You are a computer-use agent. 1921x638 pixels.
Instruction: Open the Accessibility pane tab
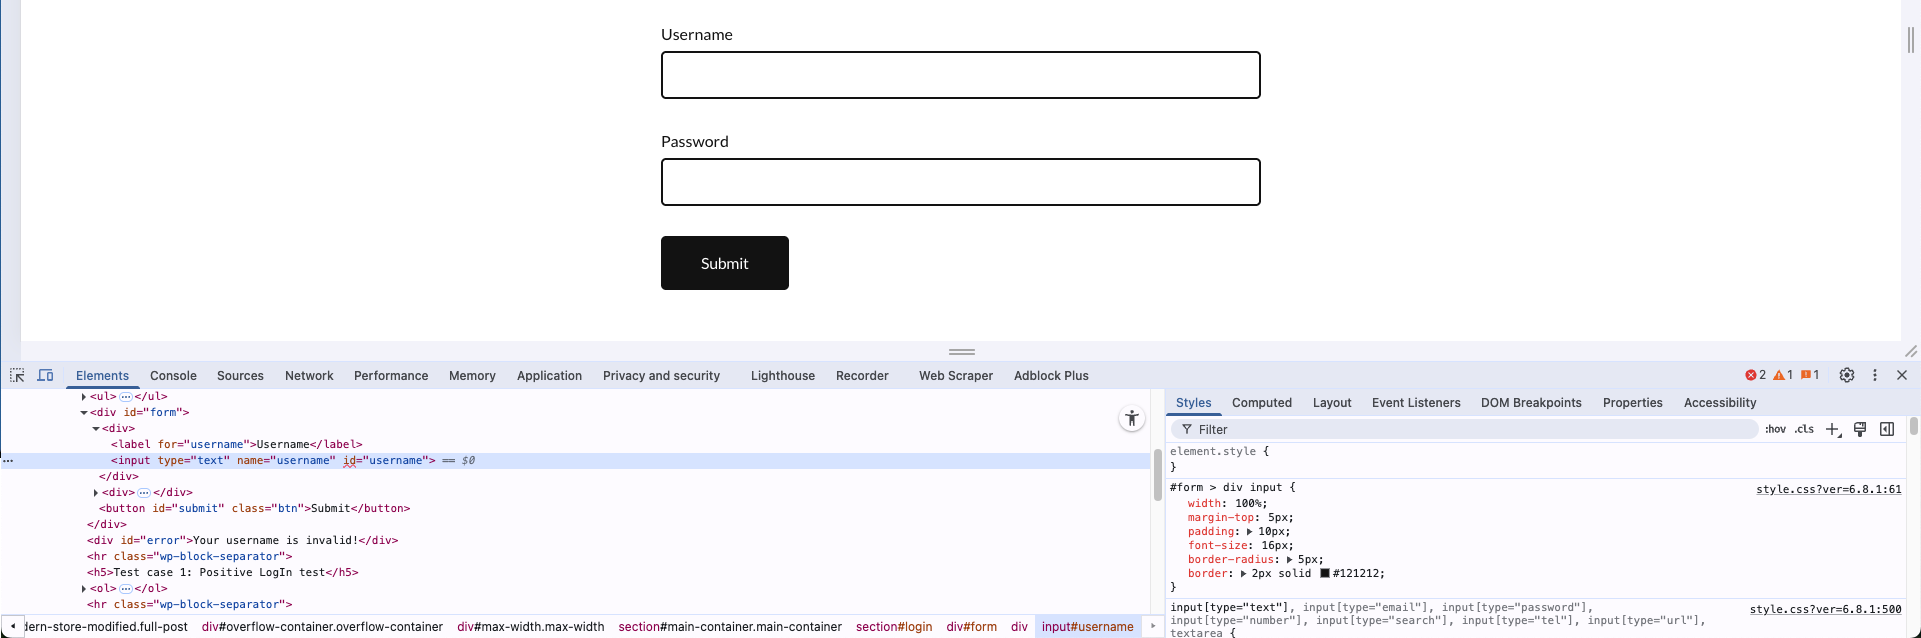(x=1720, y=403)
